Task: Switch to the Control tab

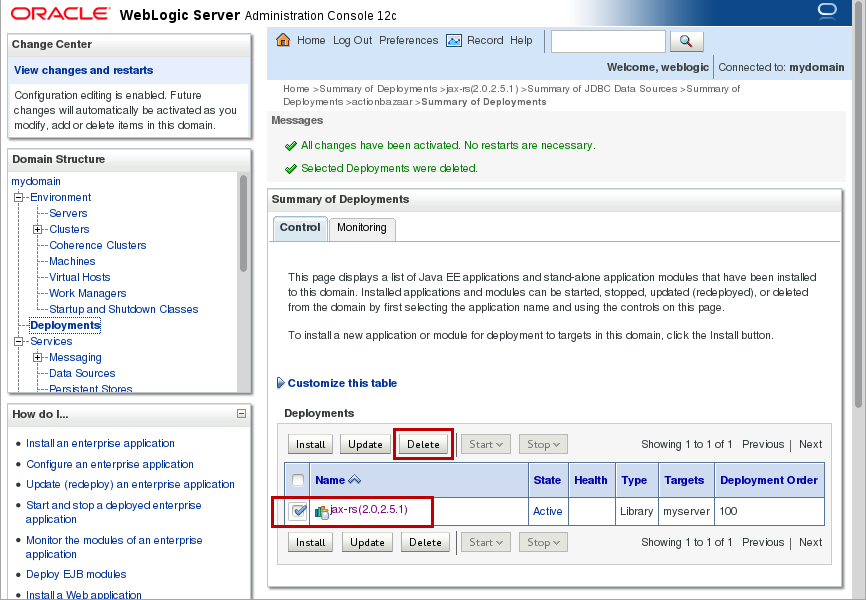Action: [300, 228]
